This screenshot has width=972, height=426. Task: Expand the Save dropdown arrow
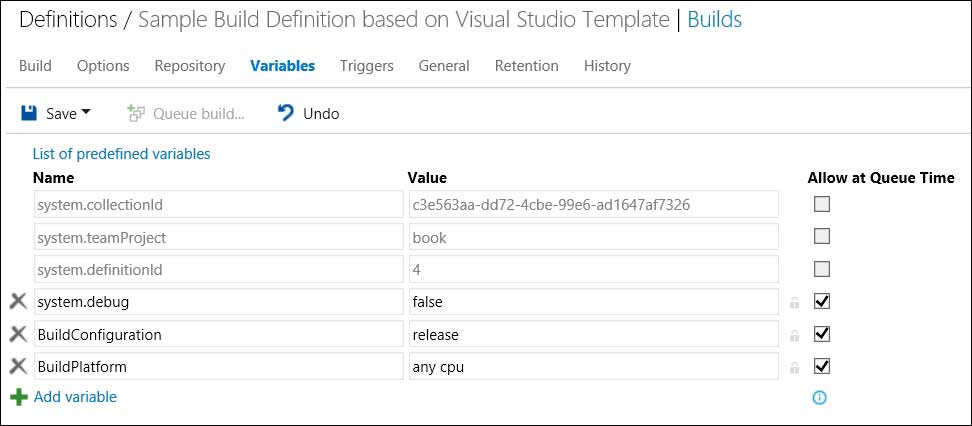86,113
